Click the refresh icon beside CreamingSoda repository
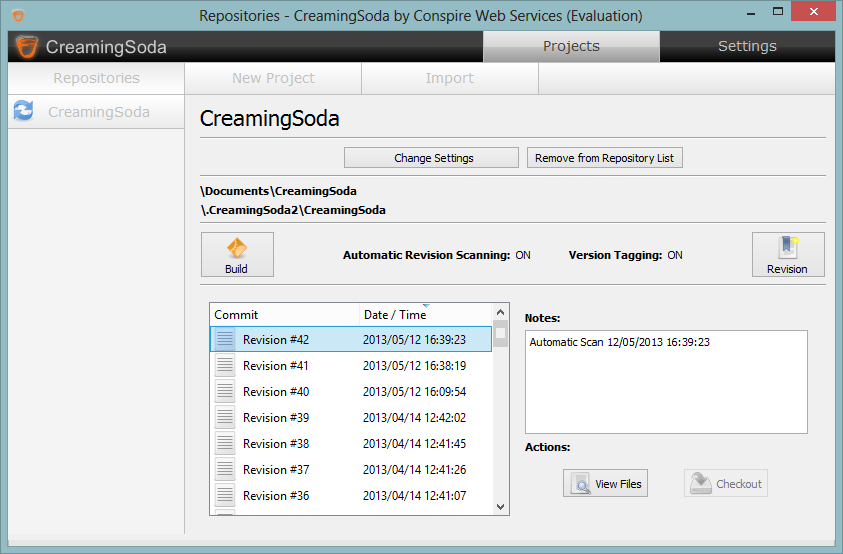The height and width of the screenshot is (554, 843). (x=23, y=112)
